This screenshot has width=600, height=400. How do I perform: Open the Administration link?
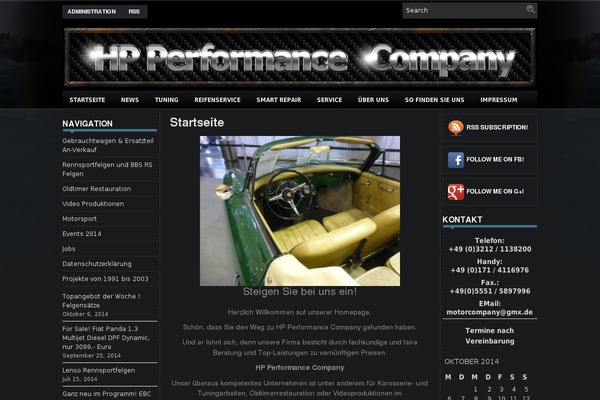(x=91, y=11)
